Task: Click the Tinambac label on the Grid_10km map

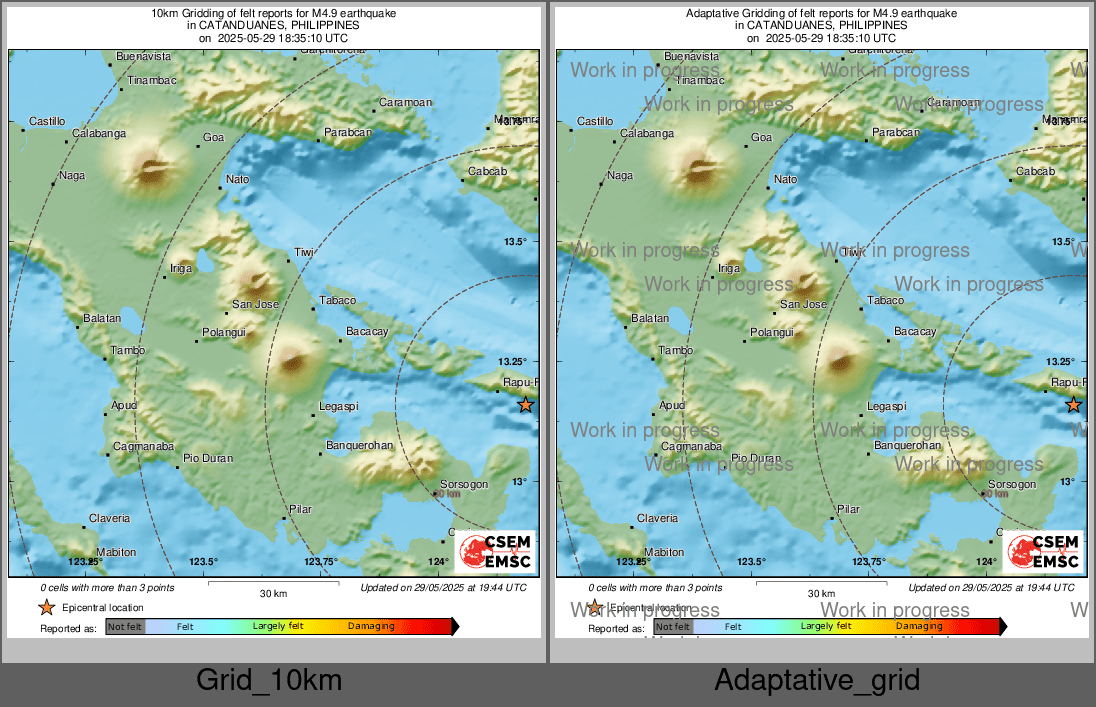Action: pyautogui.click(x=152, y=80)
